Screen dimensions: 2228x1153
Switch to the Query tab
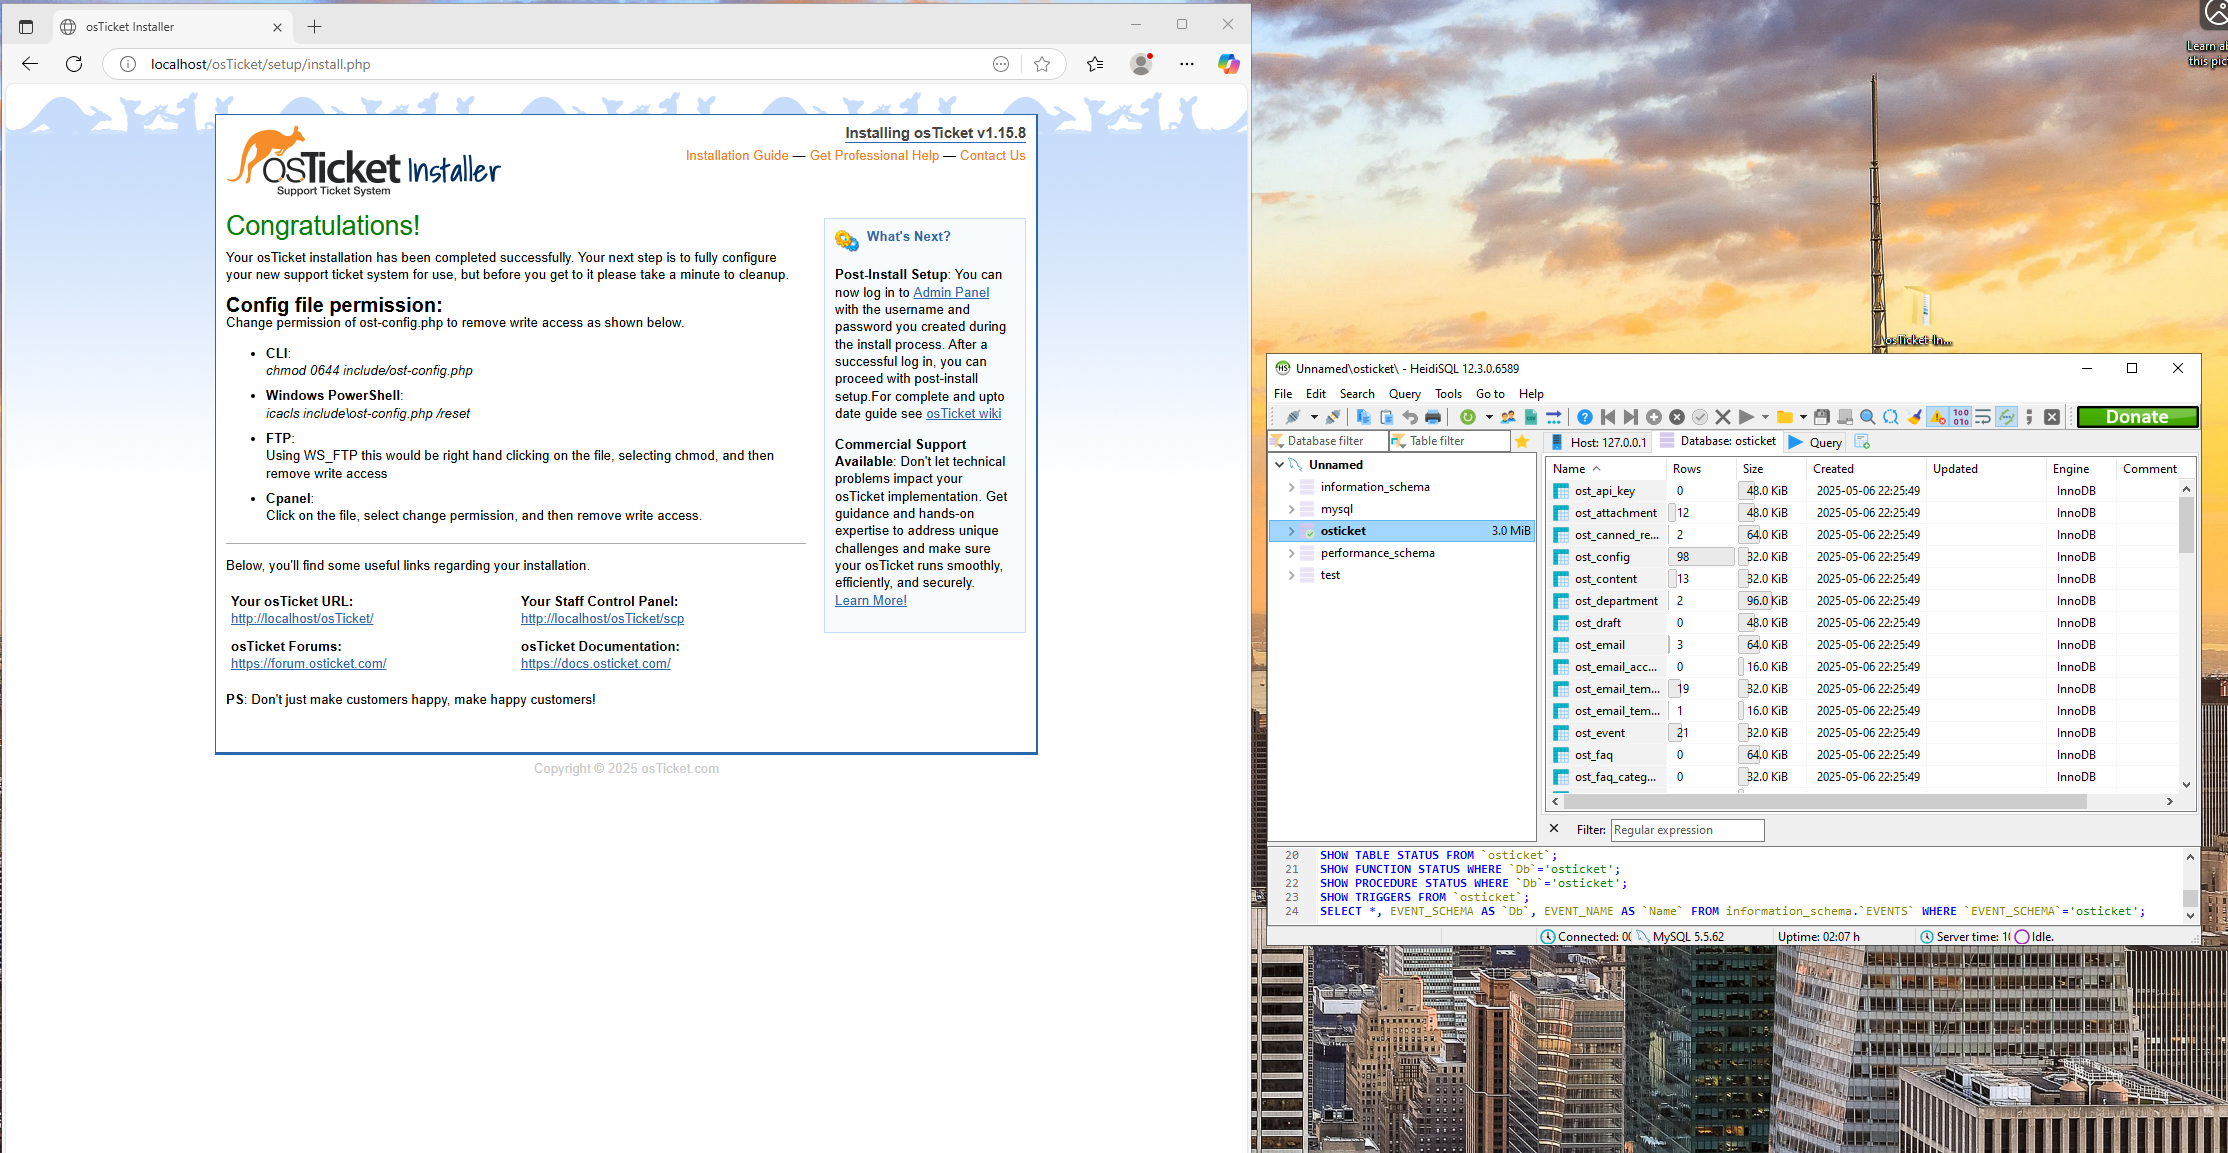(1815, 442)
